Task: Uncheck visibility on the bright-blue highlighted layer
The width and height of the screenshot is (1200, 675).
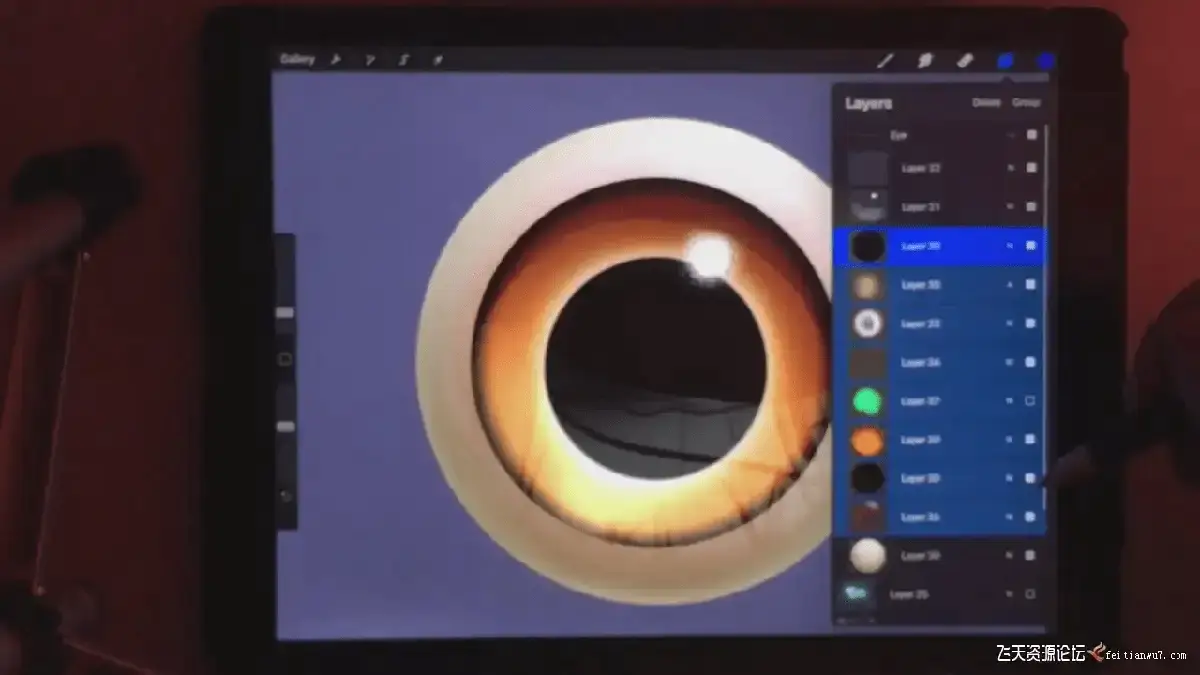Action: tap(1031, 245)
